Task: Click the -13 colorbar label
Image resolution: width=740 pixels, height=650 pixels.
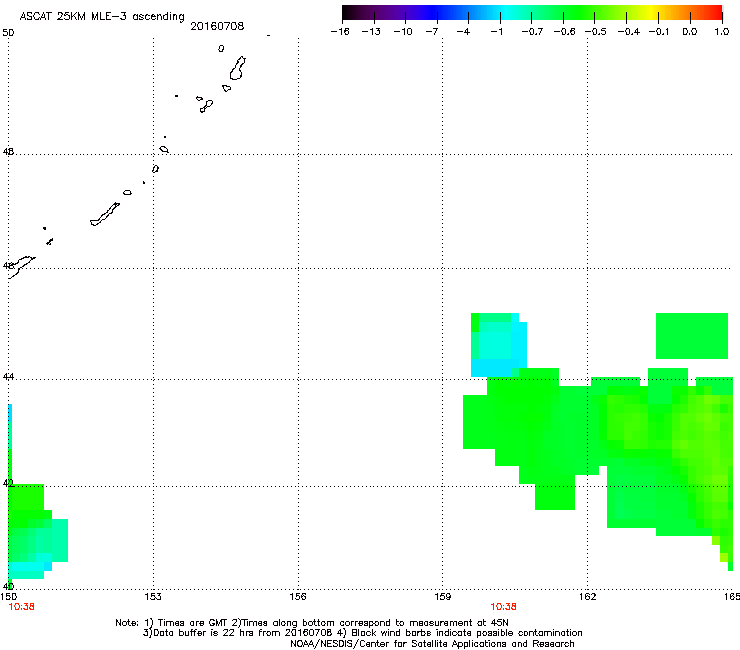Action: tap(371, 32)
